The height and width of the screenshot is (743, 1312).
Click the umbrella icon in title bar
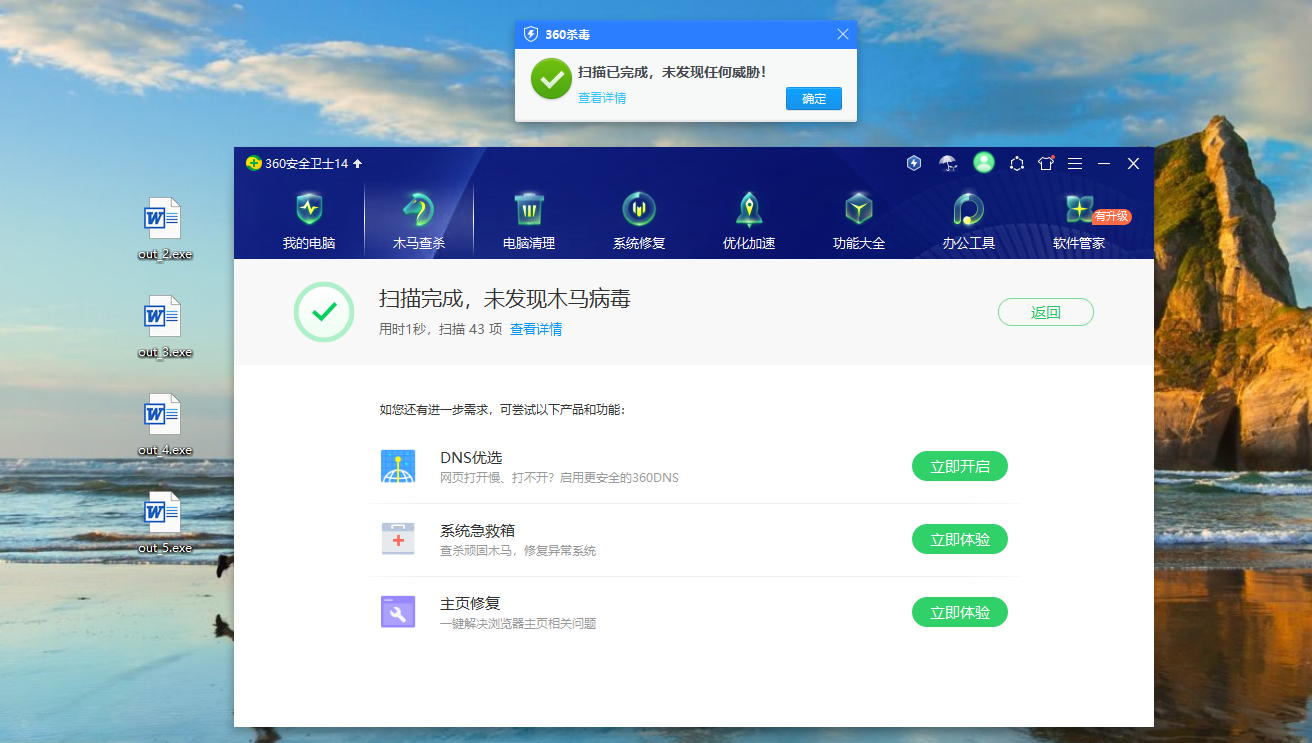[x=948, y=163]
